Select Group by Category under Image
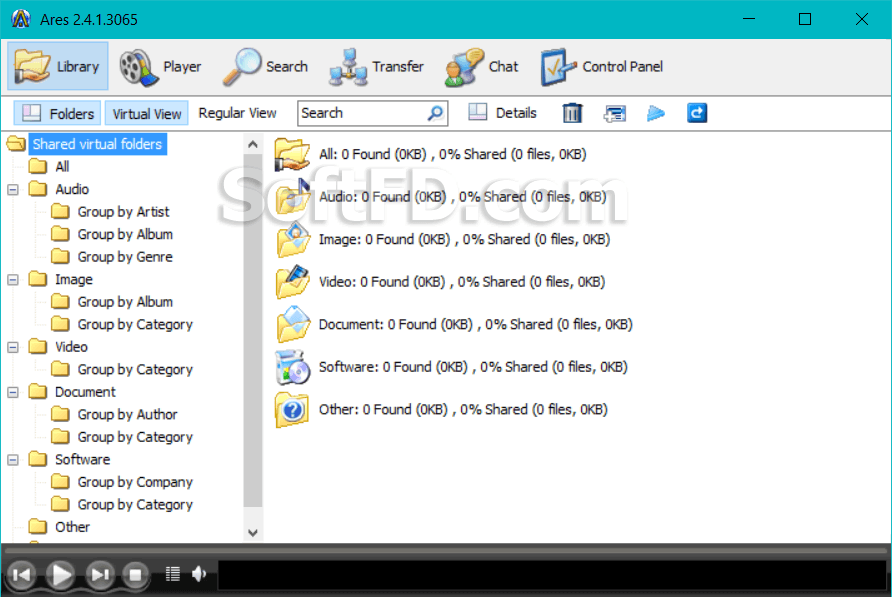The height and width of the screenshot is (597, 892). pyautogui.click(x=135, y=324)
